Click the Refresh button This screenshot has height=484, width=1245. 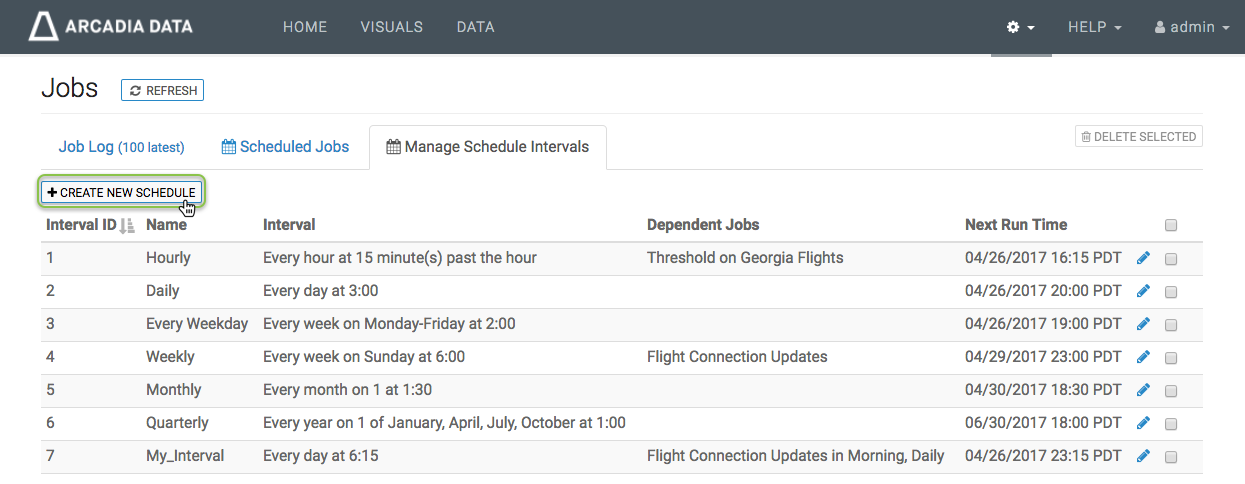pos(162,90)
